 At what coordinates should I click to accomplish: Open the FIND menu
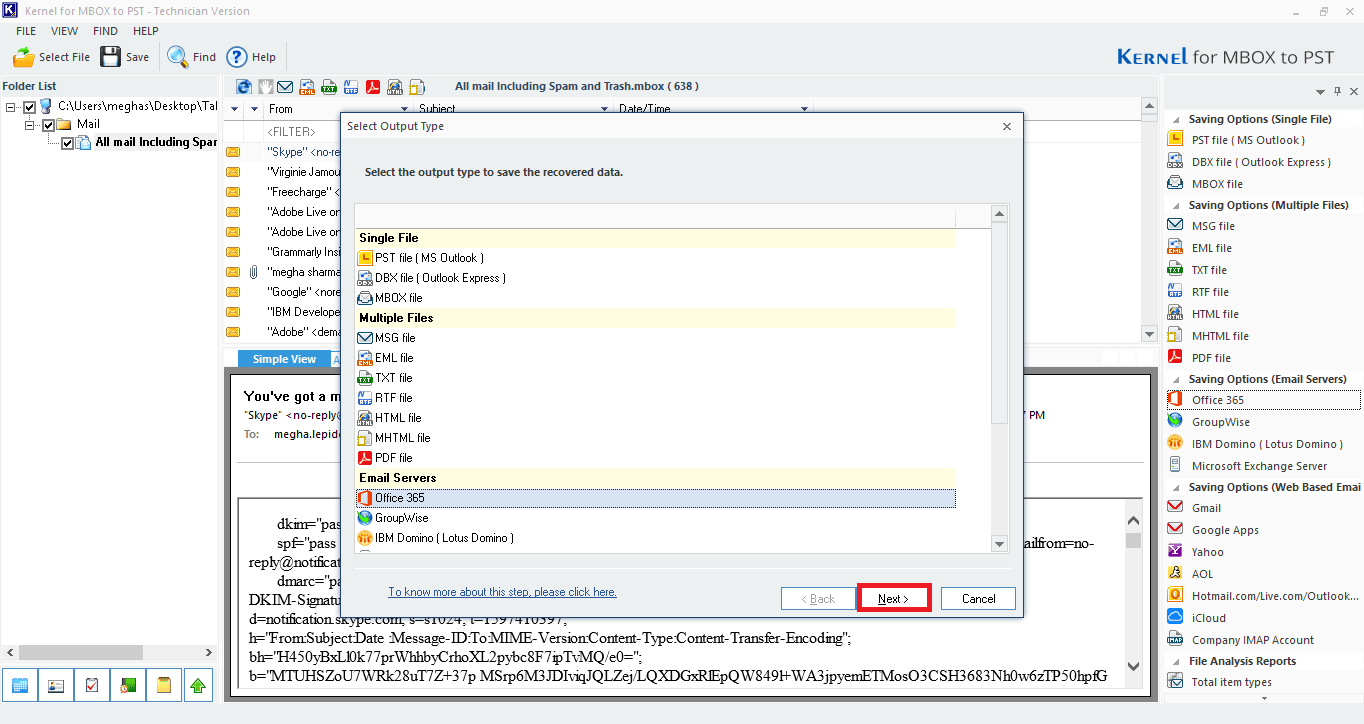(x=105, y=31)
